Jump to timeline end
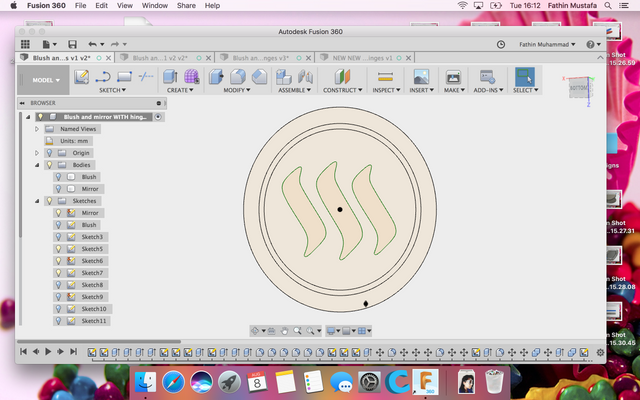This screenshot has width=640, height=400. [73, 351]
